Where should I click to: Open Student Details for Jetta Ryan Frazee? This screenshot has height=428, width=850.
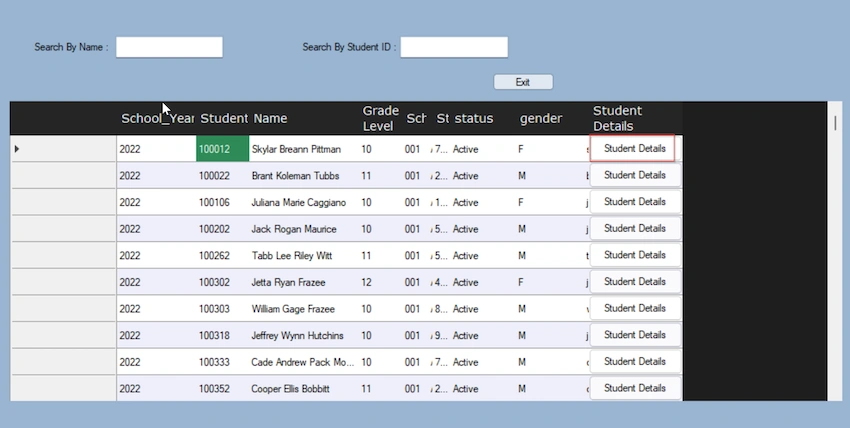coord(635,281)
